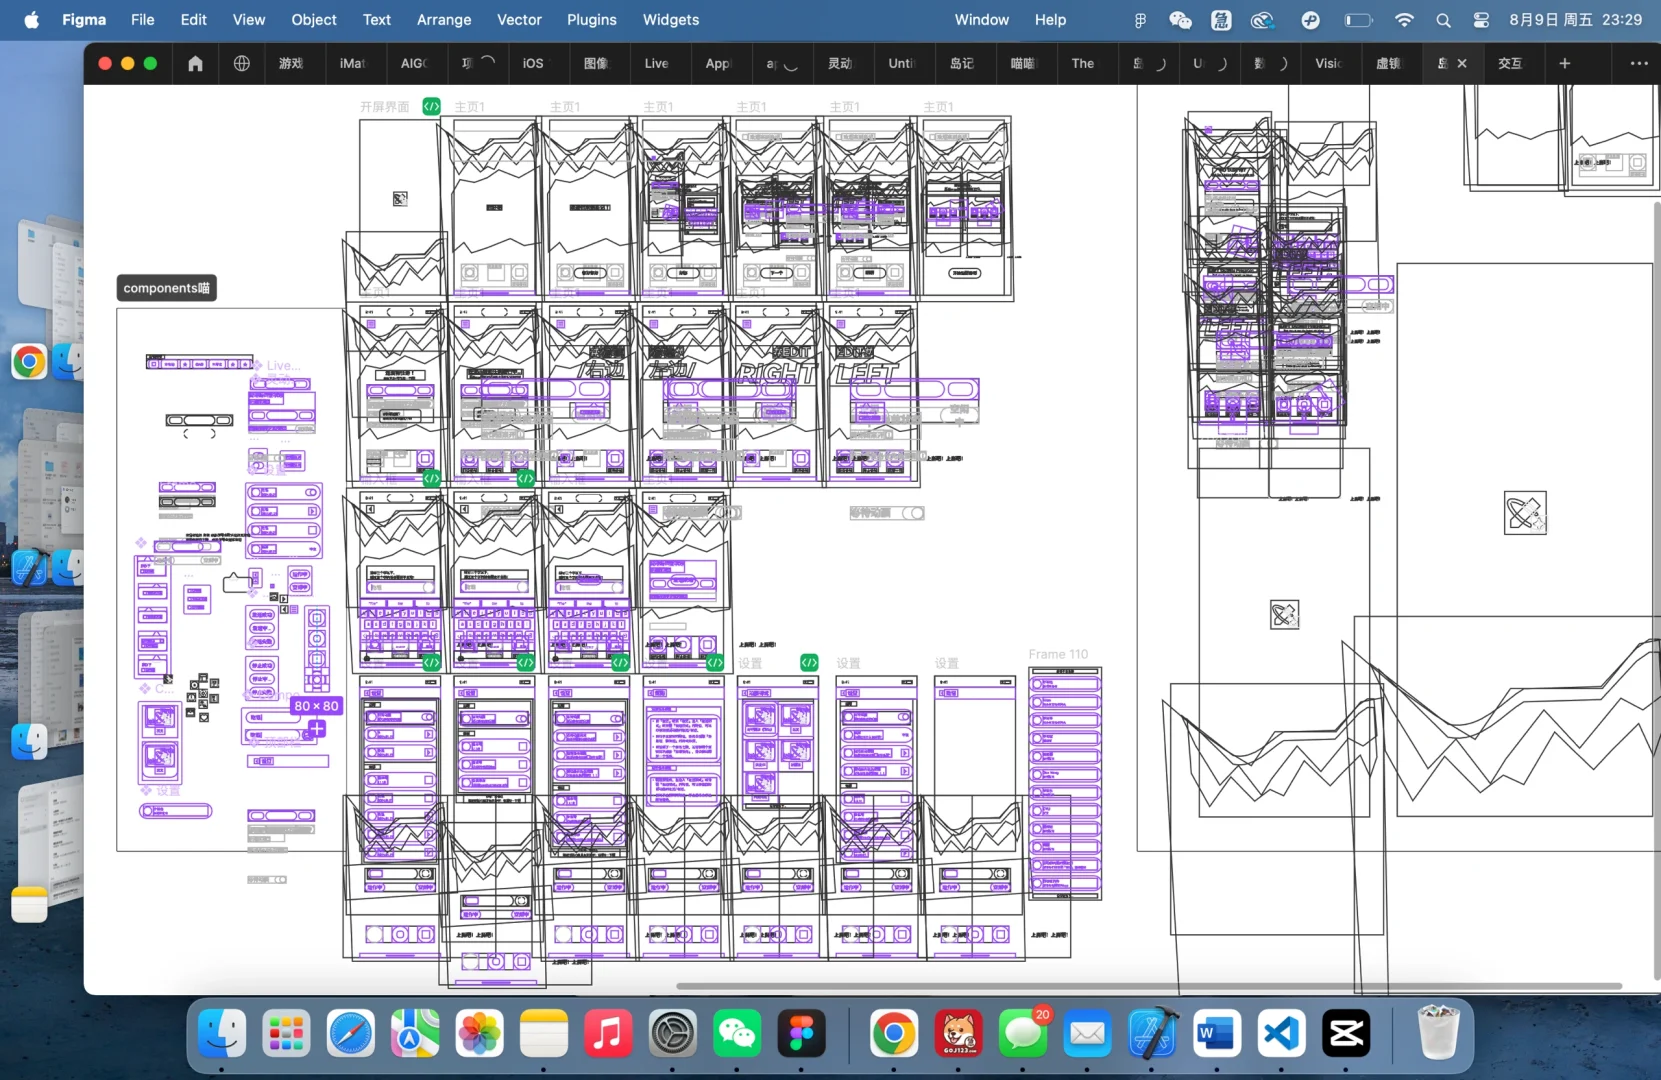Image resolution: width=1661 pixels, height=1080 pixels.
Task: Open Mail from the Dock
Action: coord(1088,1034)
